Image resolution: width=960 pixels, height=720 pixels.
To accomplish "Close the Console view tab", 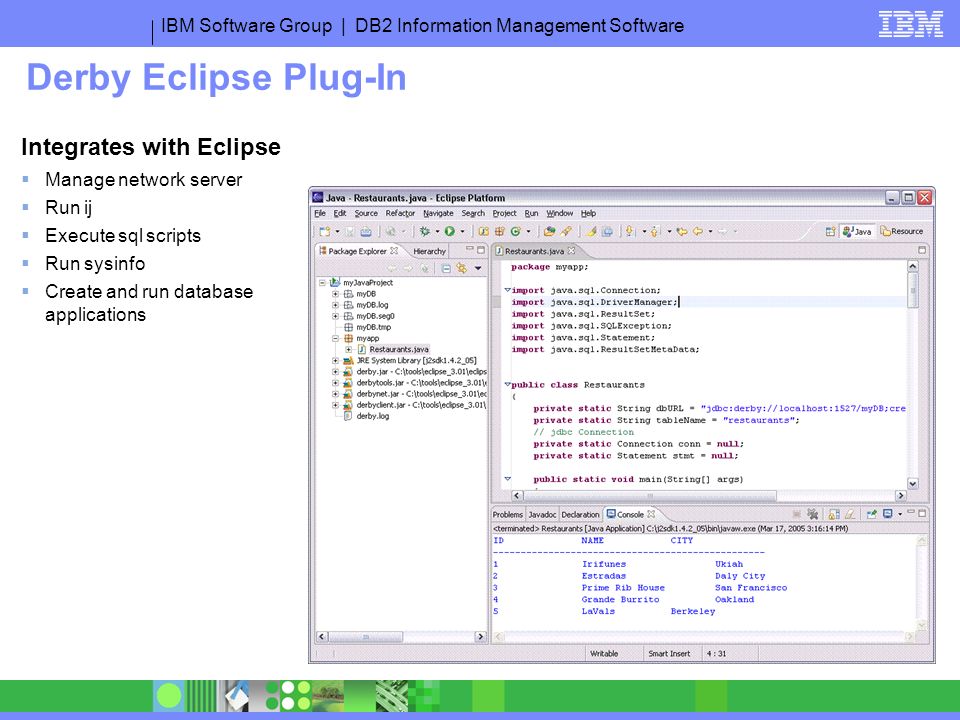I will click(651, 514).
